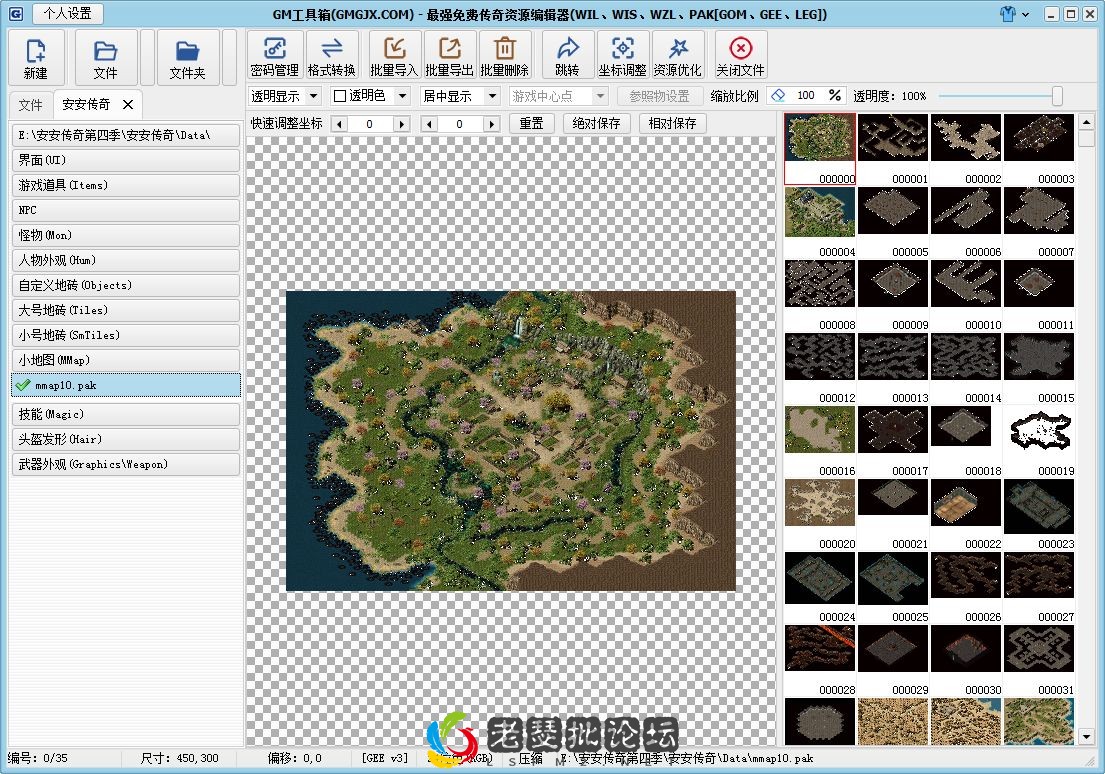This screenshot has width=1105, height=774.
Task: Open the 文件夹 folder icon
Action: point(187,58)
